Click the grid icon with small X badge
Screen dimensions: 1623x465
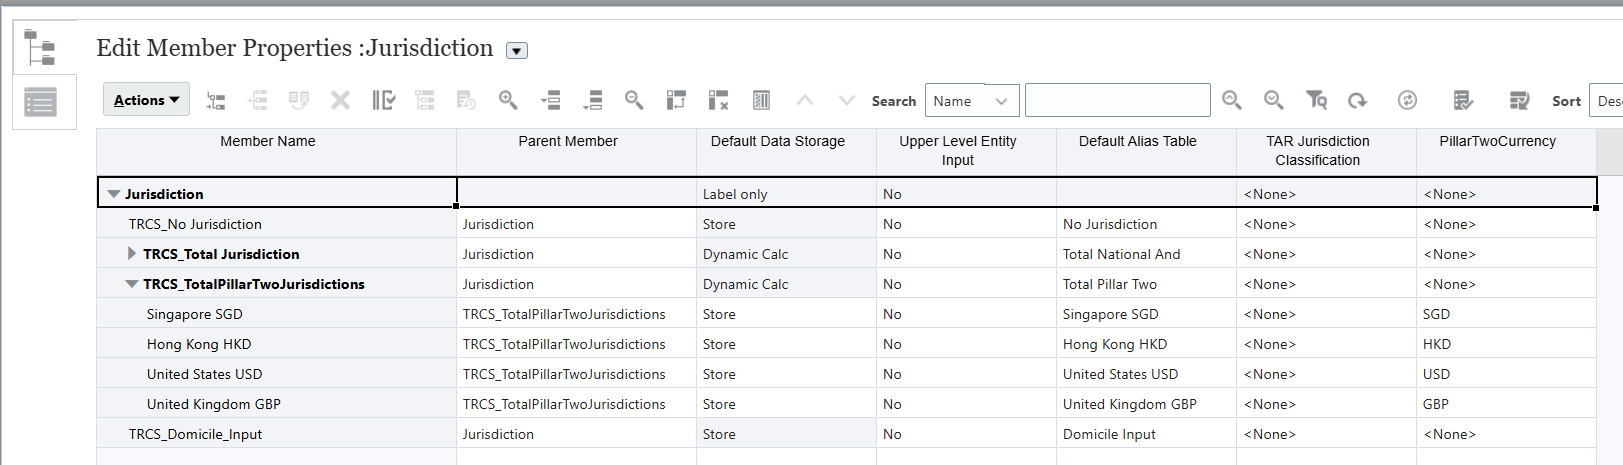pos(718,100)
